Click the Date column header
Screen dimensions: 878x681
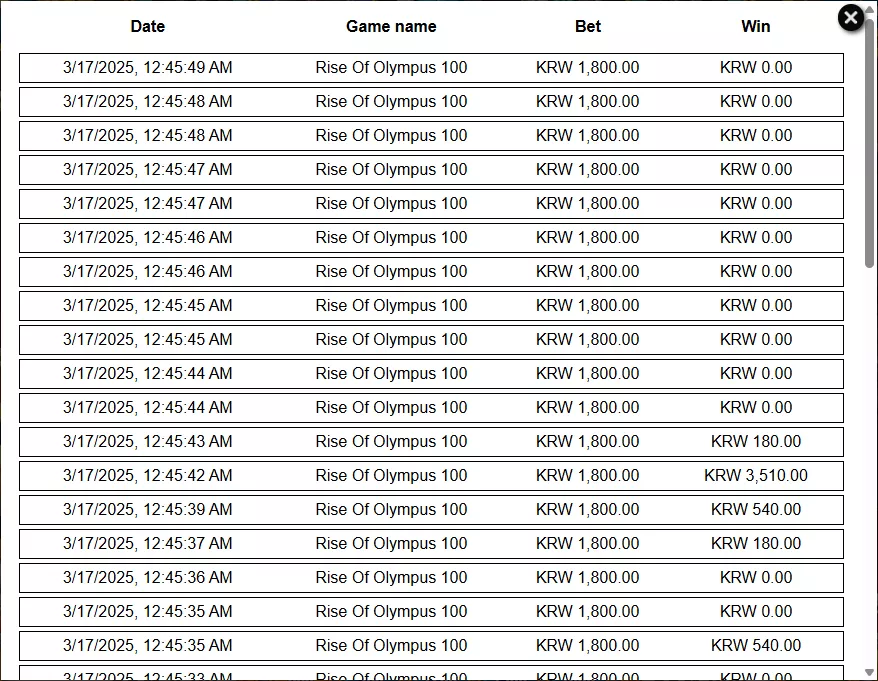pyautogui.click(x=148, y=26)
